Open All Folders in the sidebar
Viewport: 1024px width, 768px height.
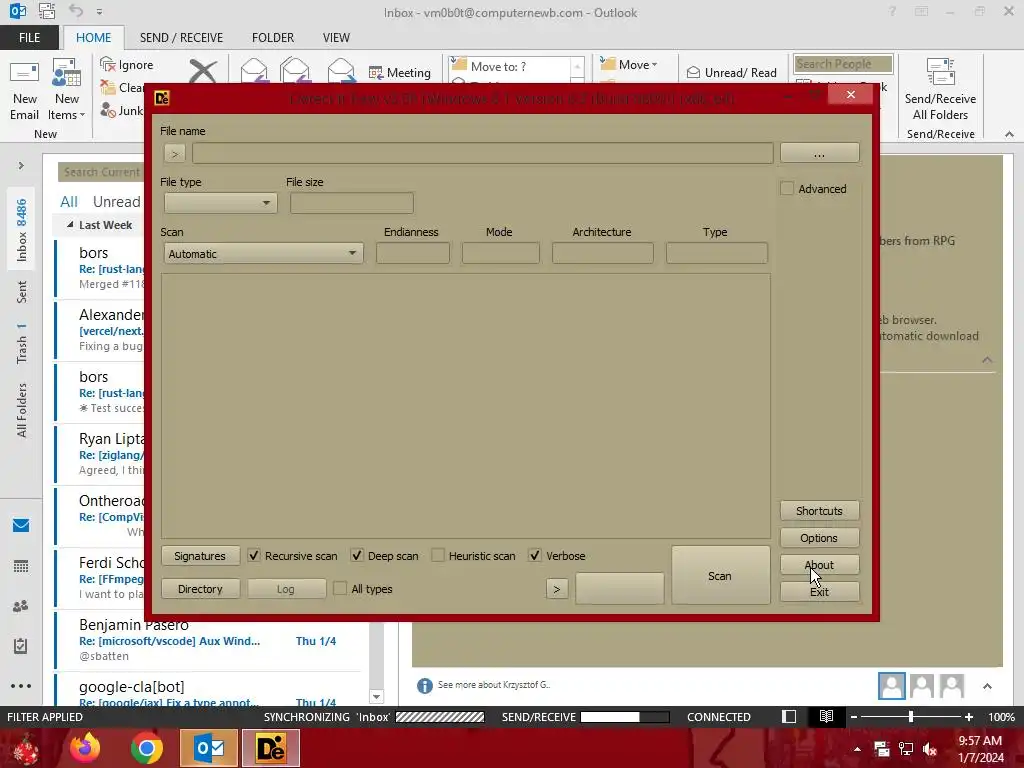(22, 410)
